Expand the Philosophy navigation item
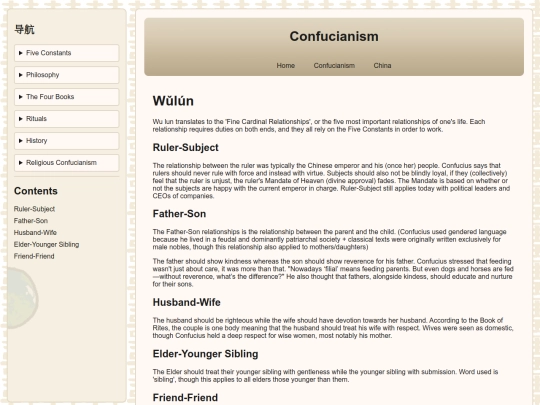The width and height of the screenshot is (540, 405). (66, 75)
